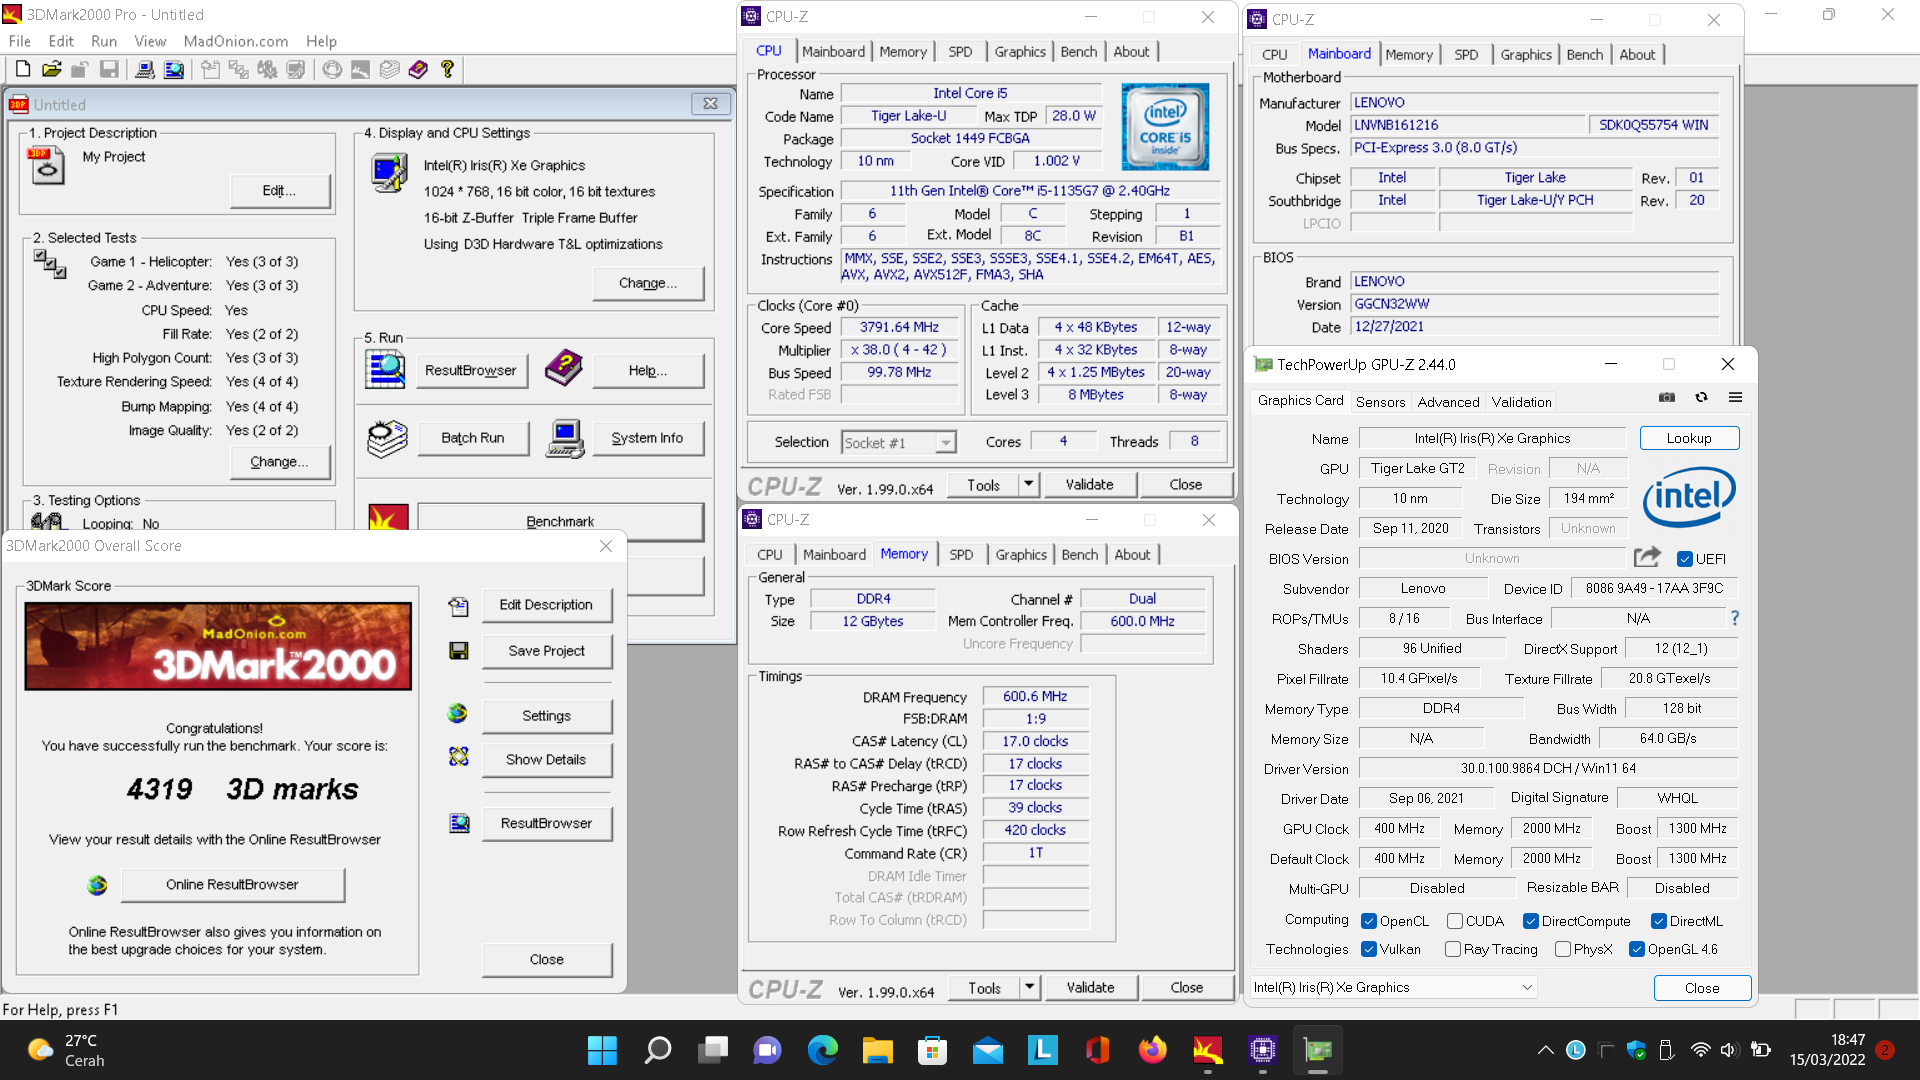Click Validate in CPU-Z Memory window
1920x1080 pixels.
(x=1090, y=987)
